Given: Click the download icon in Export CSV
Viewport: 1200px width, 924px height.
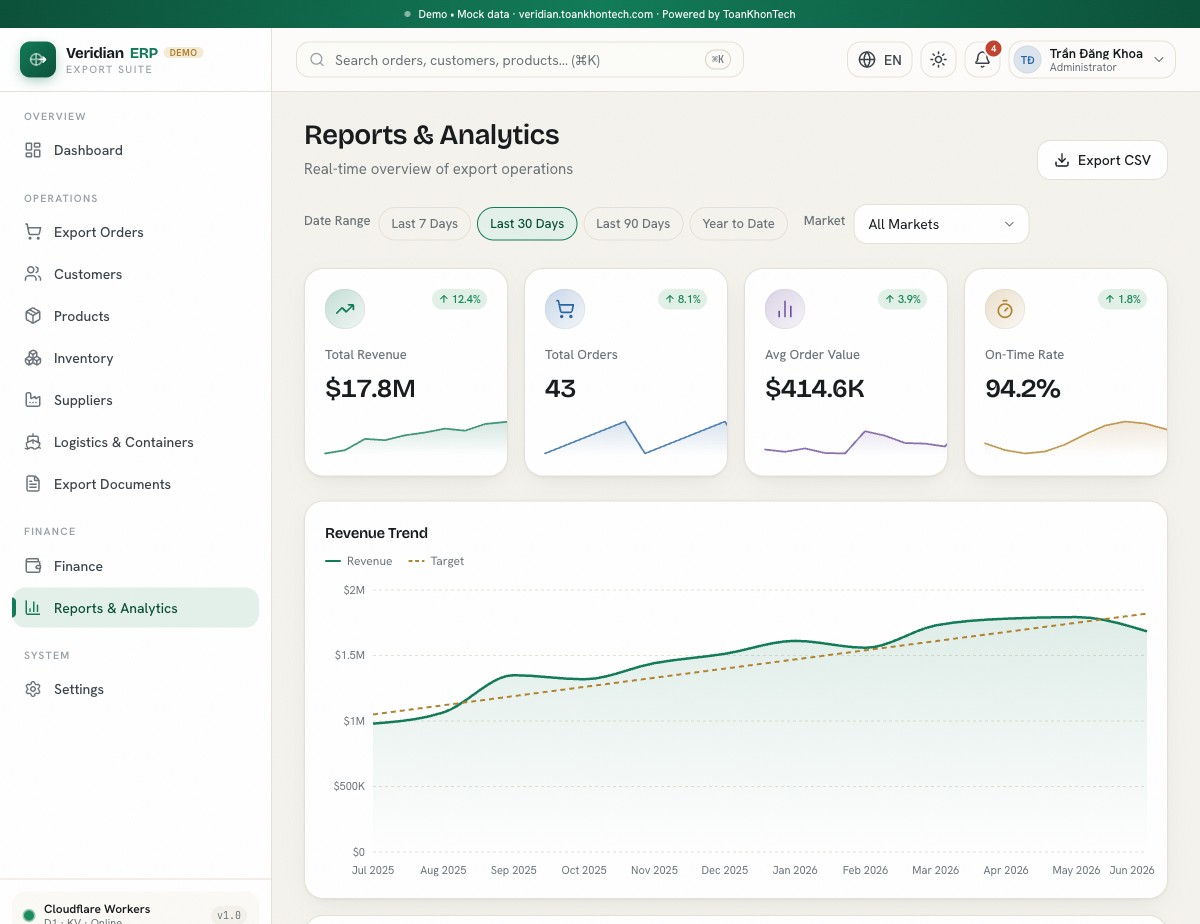Looking at the screenshot, I should point(1062,160).
